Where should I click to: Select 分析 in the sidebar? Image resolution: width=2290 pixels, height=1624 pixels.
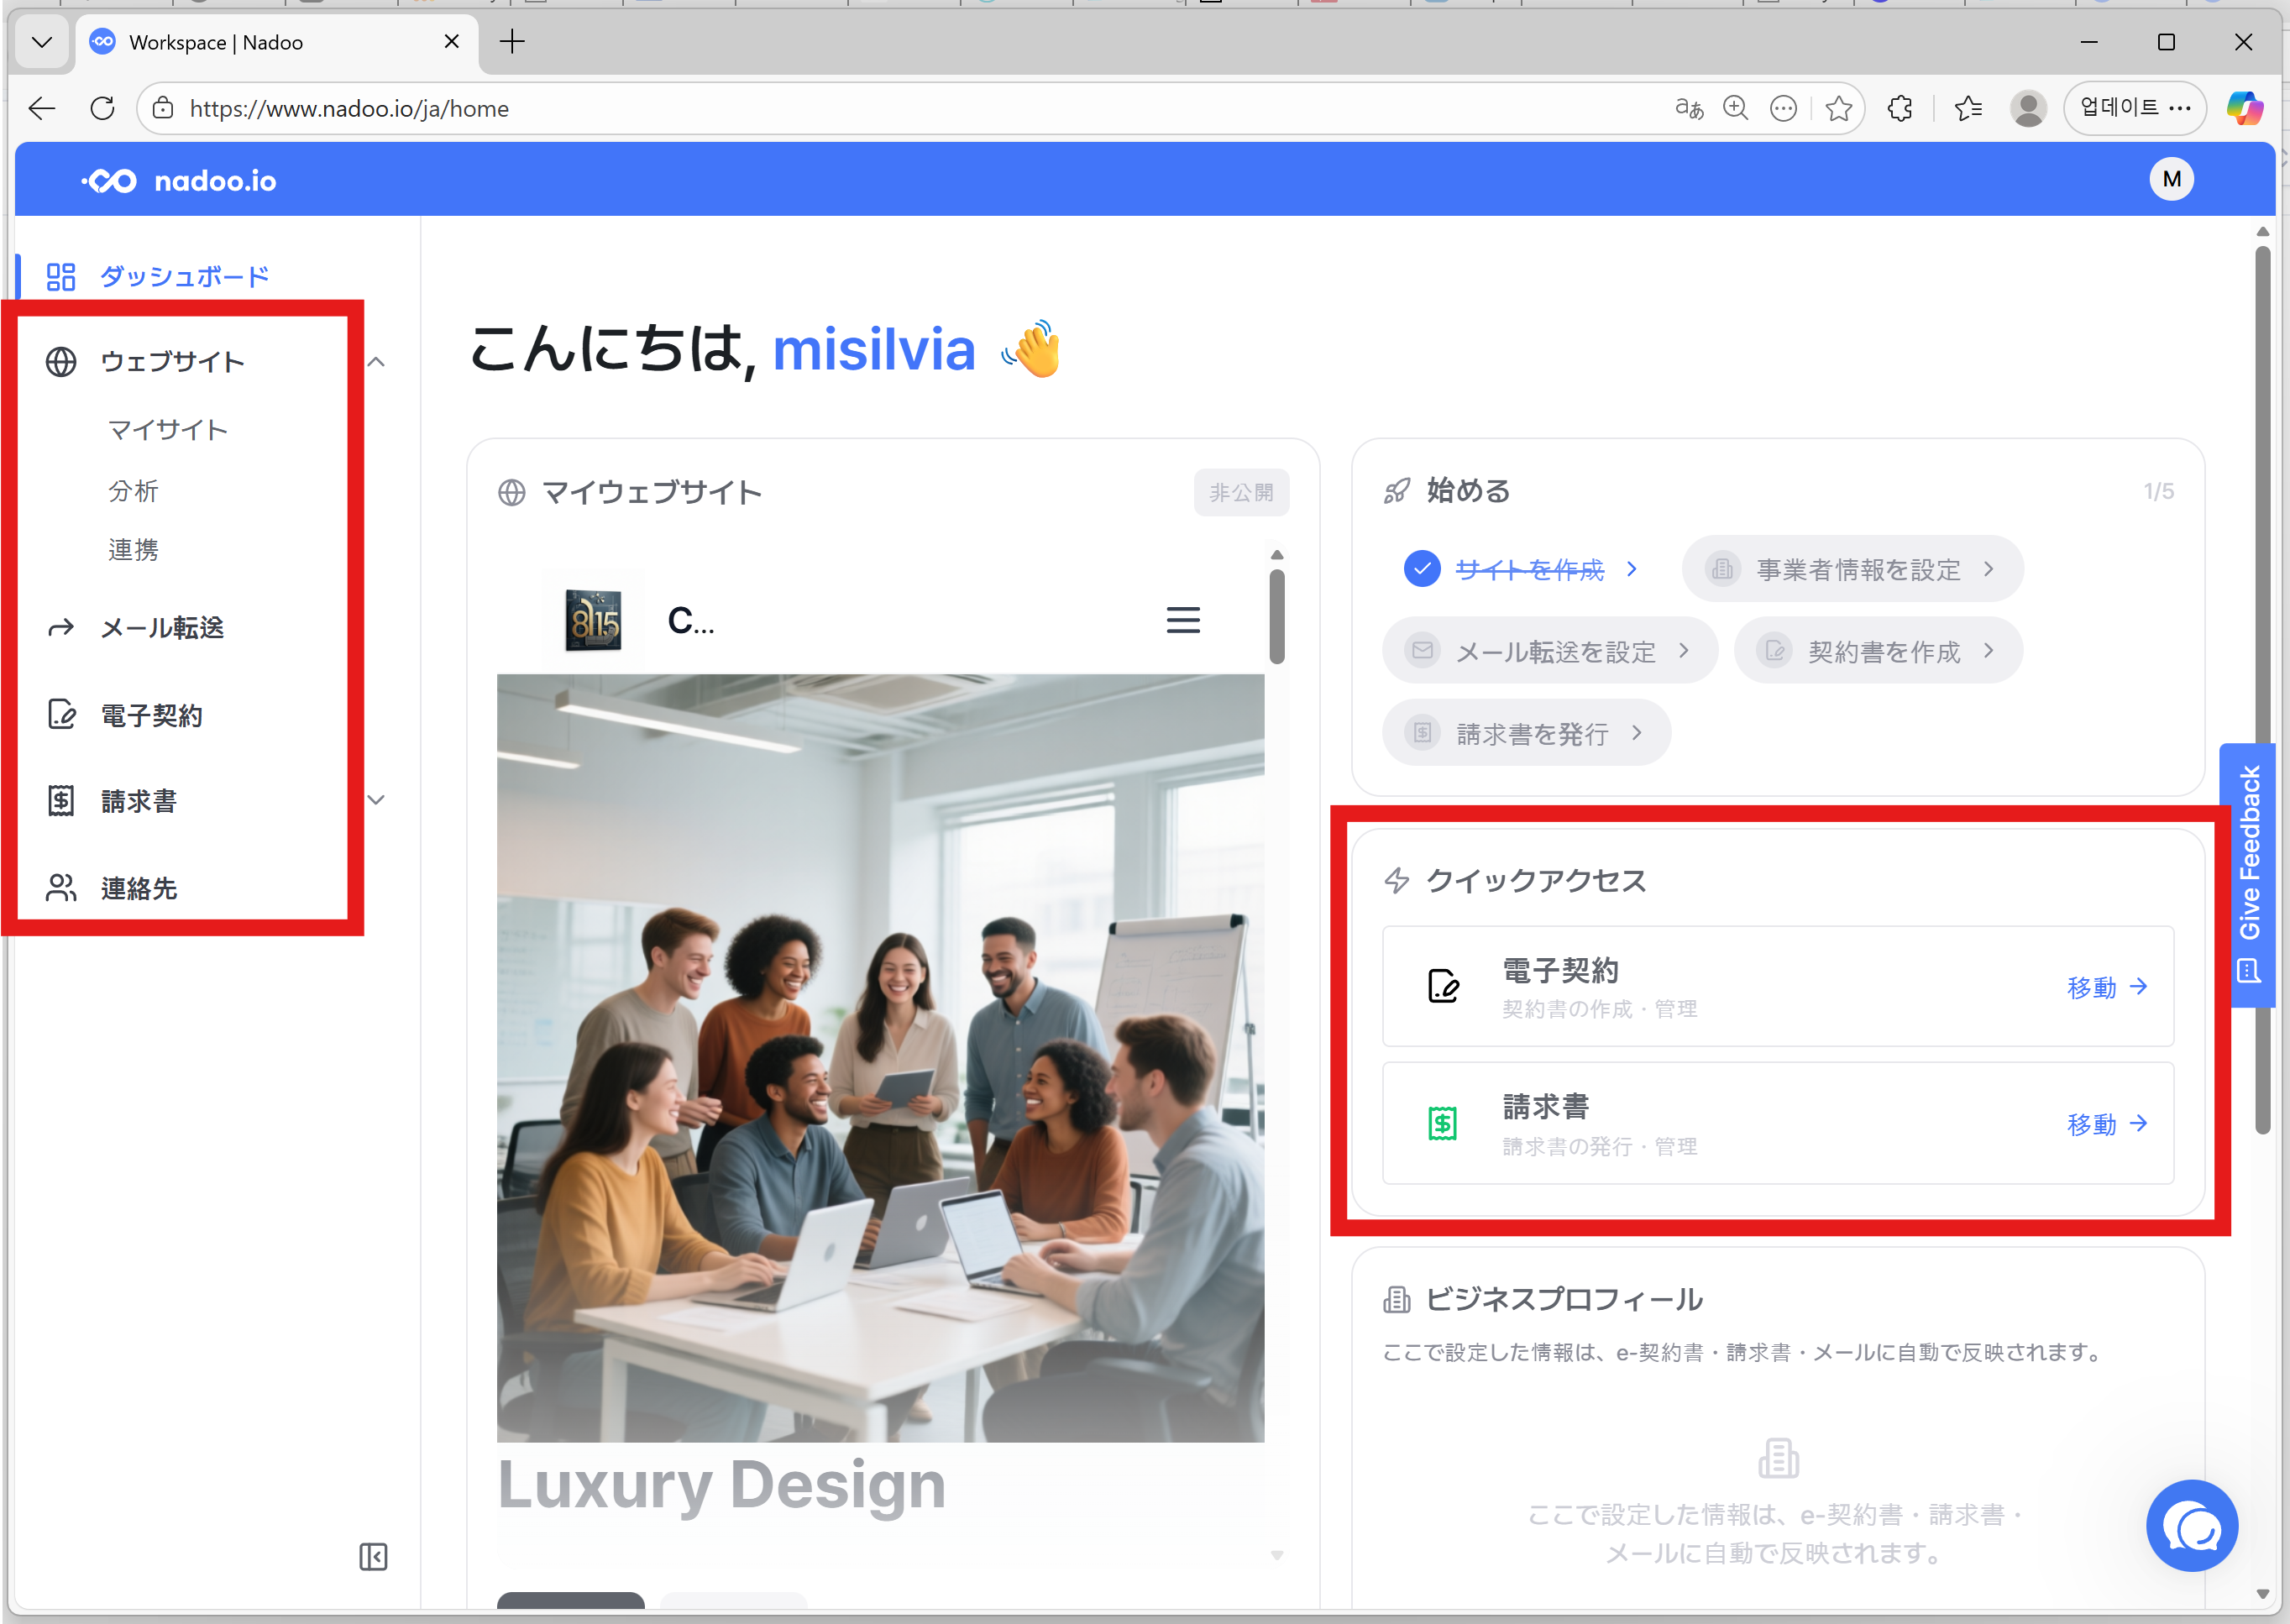tap(133, 491)
